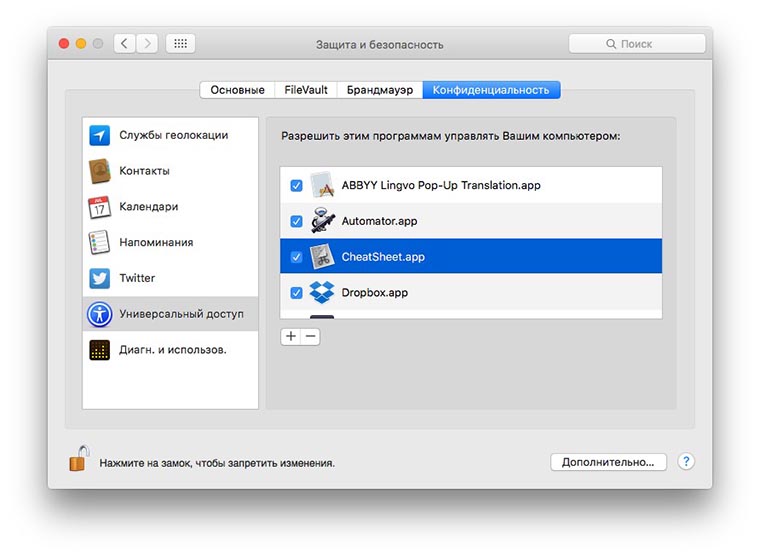Click the Calendars icon in sidebar

click(x=99, y=207)
